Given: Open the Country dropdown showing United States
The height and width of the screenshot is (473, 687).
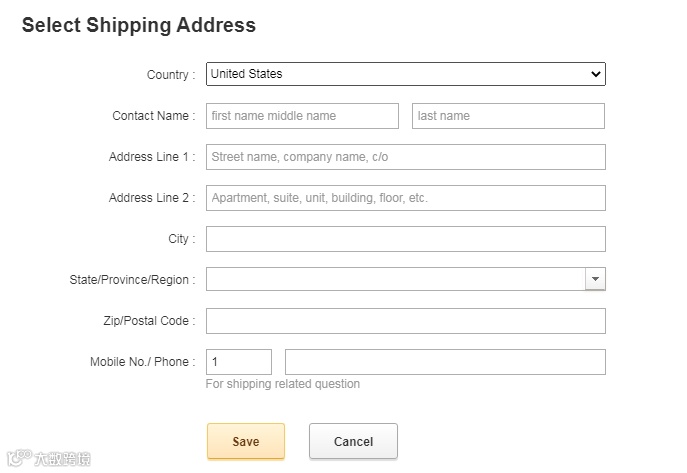Looking at the screenshot, I should (405, 74).
